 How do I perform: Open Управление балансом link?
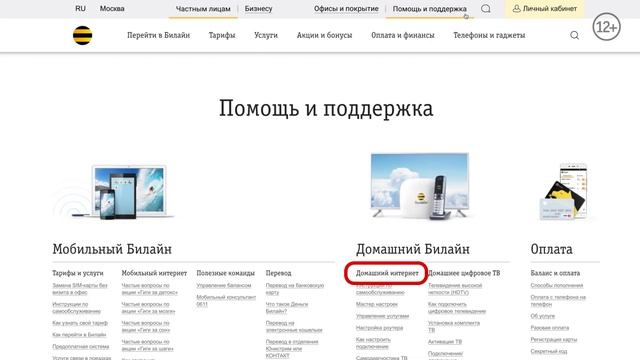tap(224, 286)
